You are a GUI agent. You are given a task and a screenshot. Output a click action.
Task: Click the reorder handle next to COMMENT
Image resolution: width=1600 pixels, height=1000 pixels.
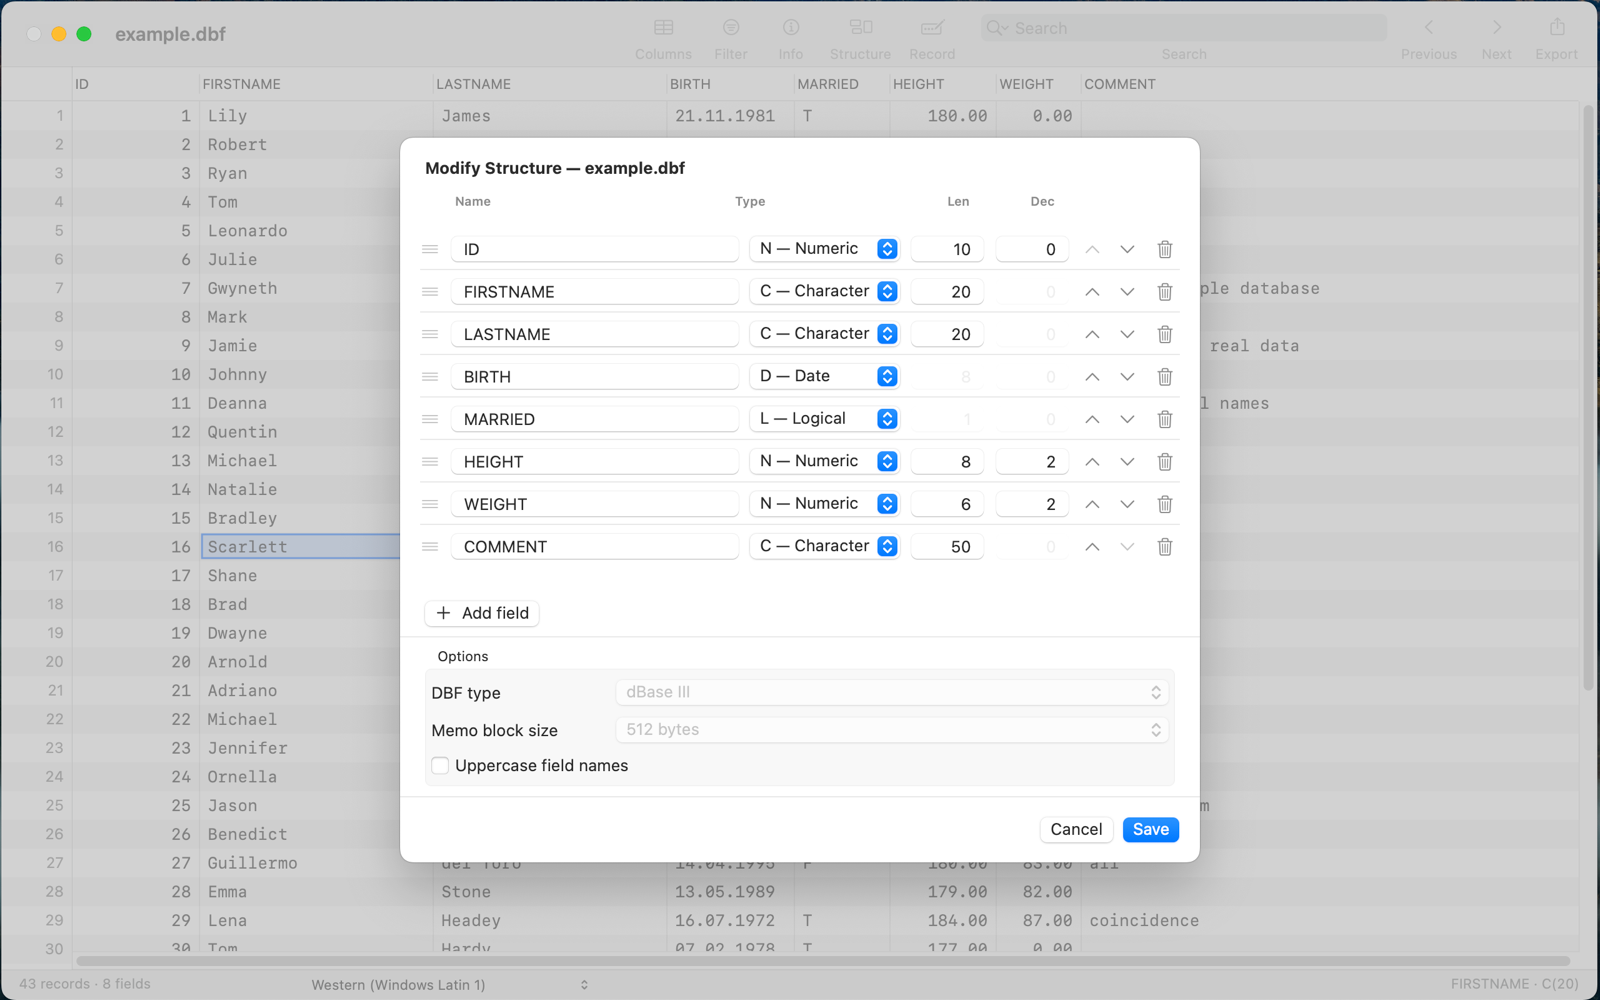[430, 547]
